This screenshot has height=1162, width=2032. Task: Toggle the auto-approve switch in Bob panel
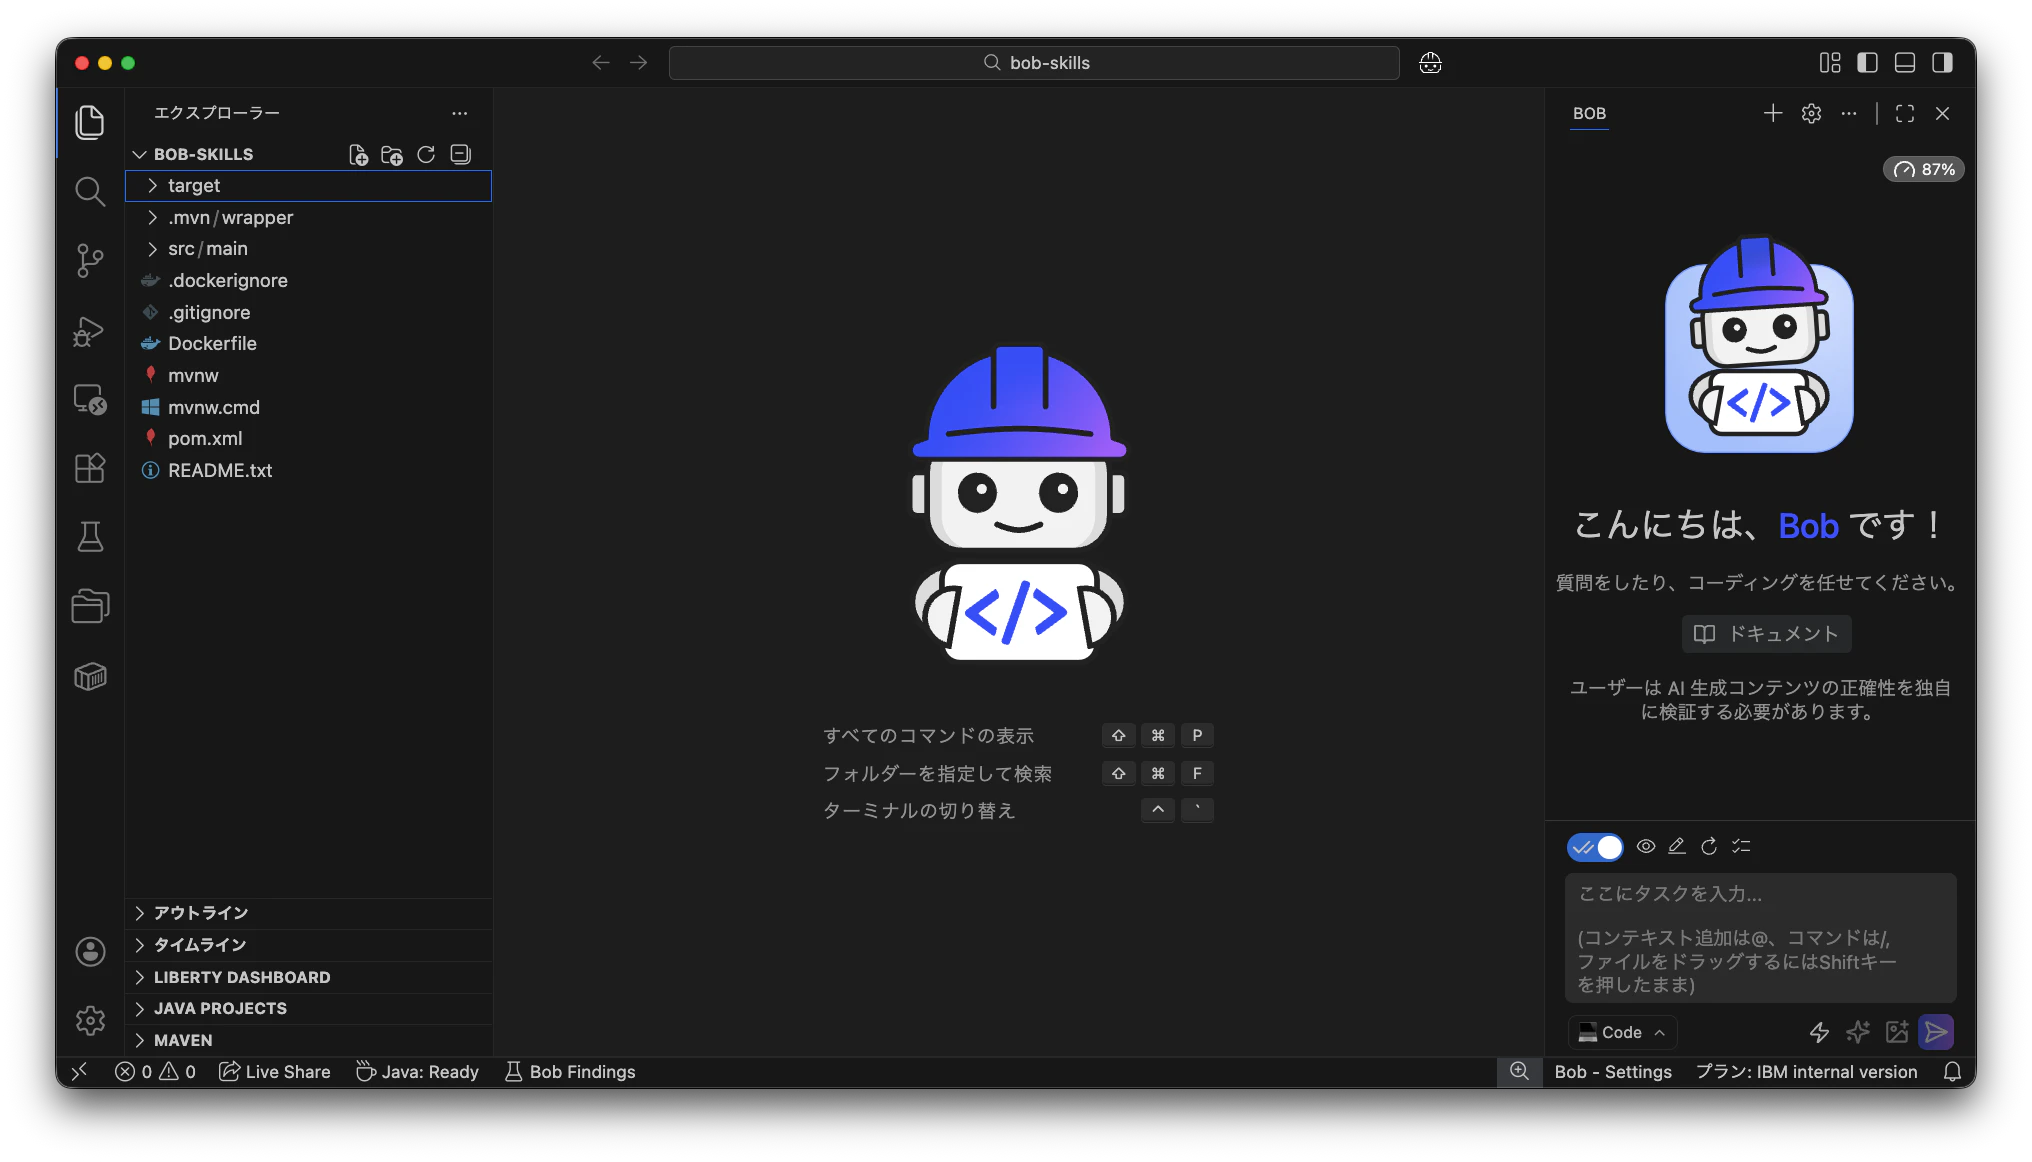[1595, 847]
